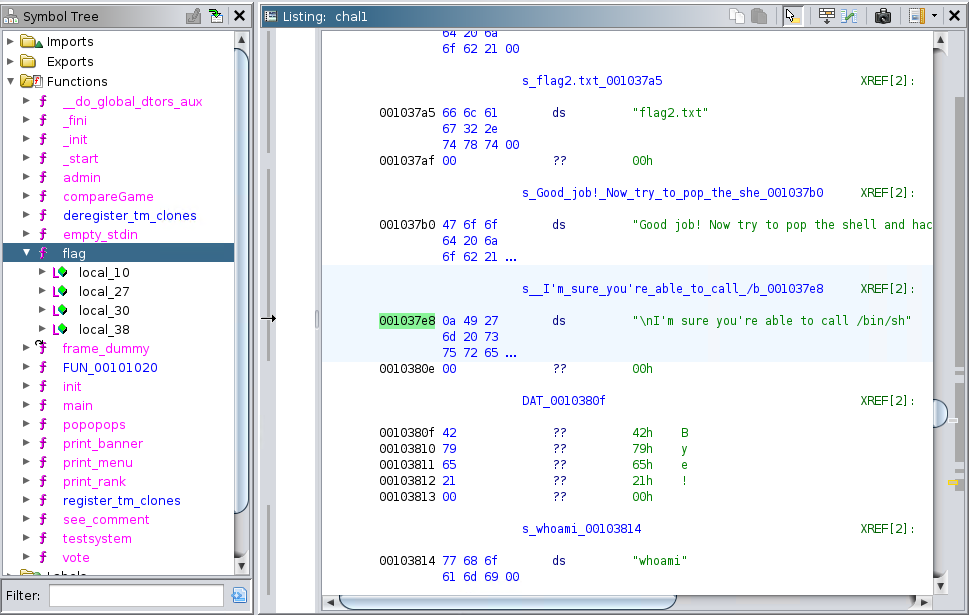
Task: Expand the compareGame function node
Action: coord(26,196)
